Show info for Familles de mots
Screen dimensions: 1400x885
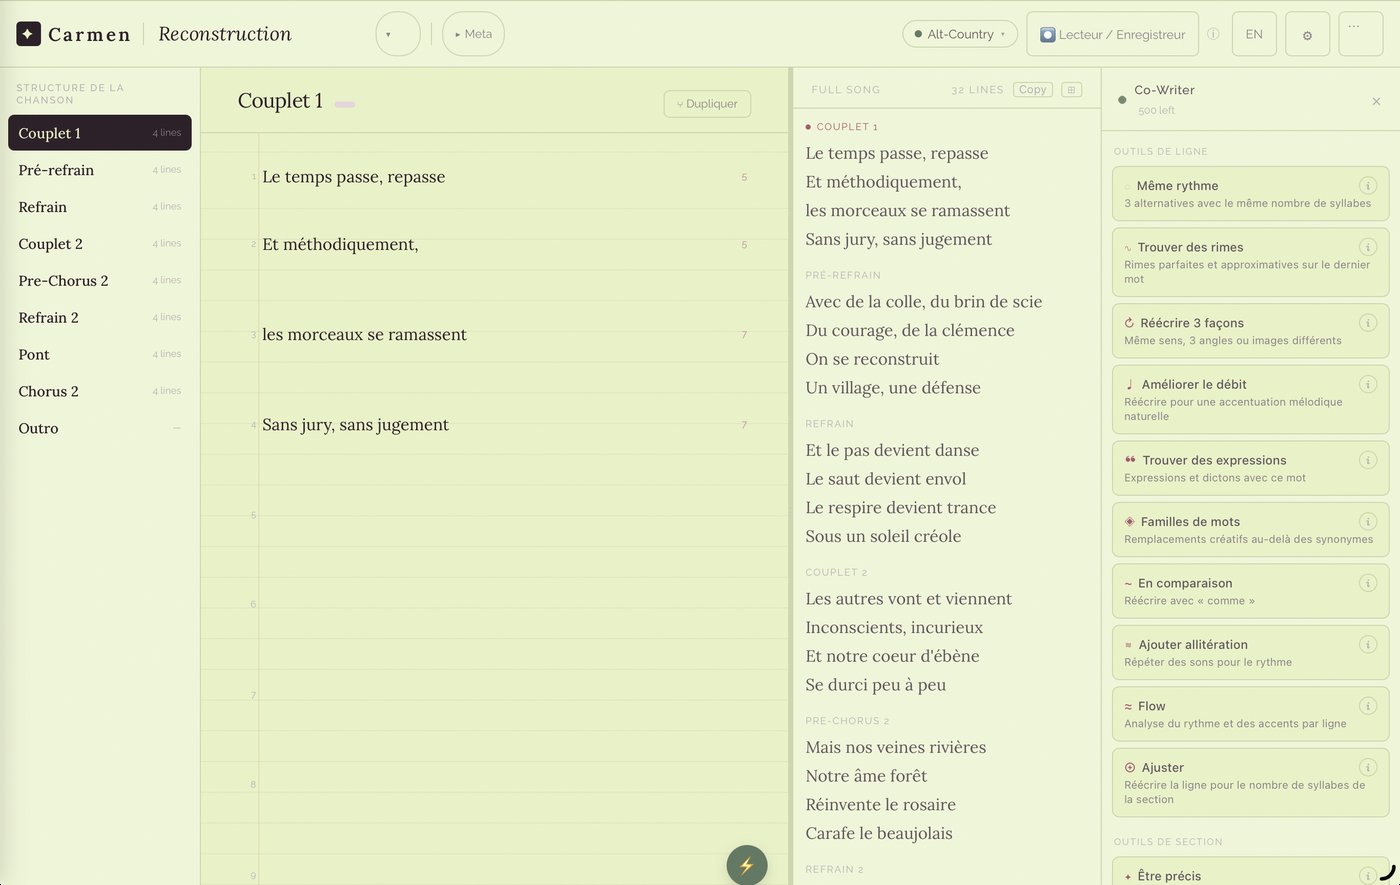[x=1367, y=522]
